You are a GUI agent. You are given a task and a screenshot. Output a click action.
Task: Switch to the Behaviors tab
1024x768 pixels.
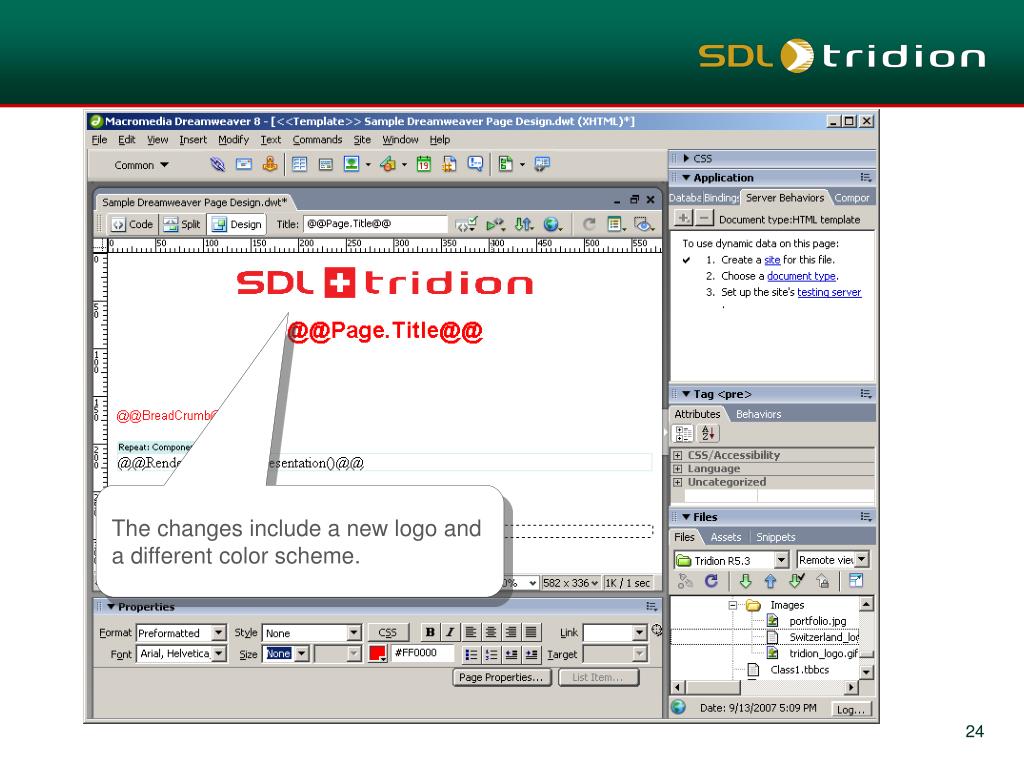pos(758,414)
